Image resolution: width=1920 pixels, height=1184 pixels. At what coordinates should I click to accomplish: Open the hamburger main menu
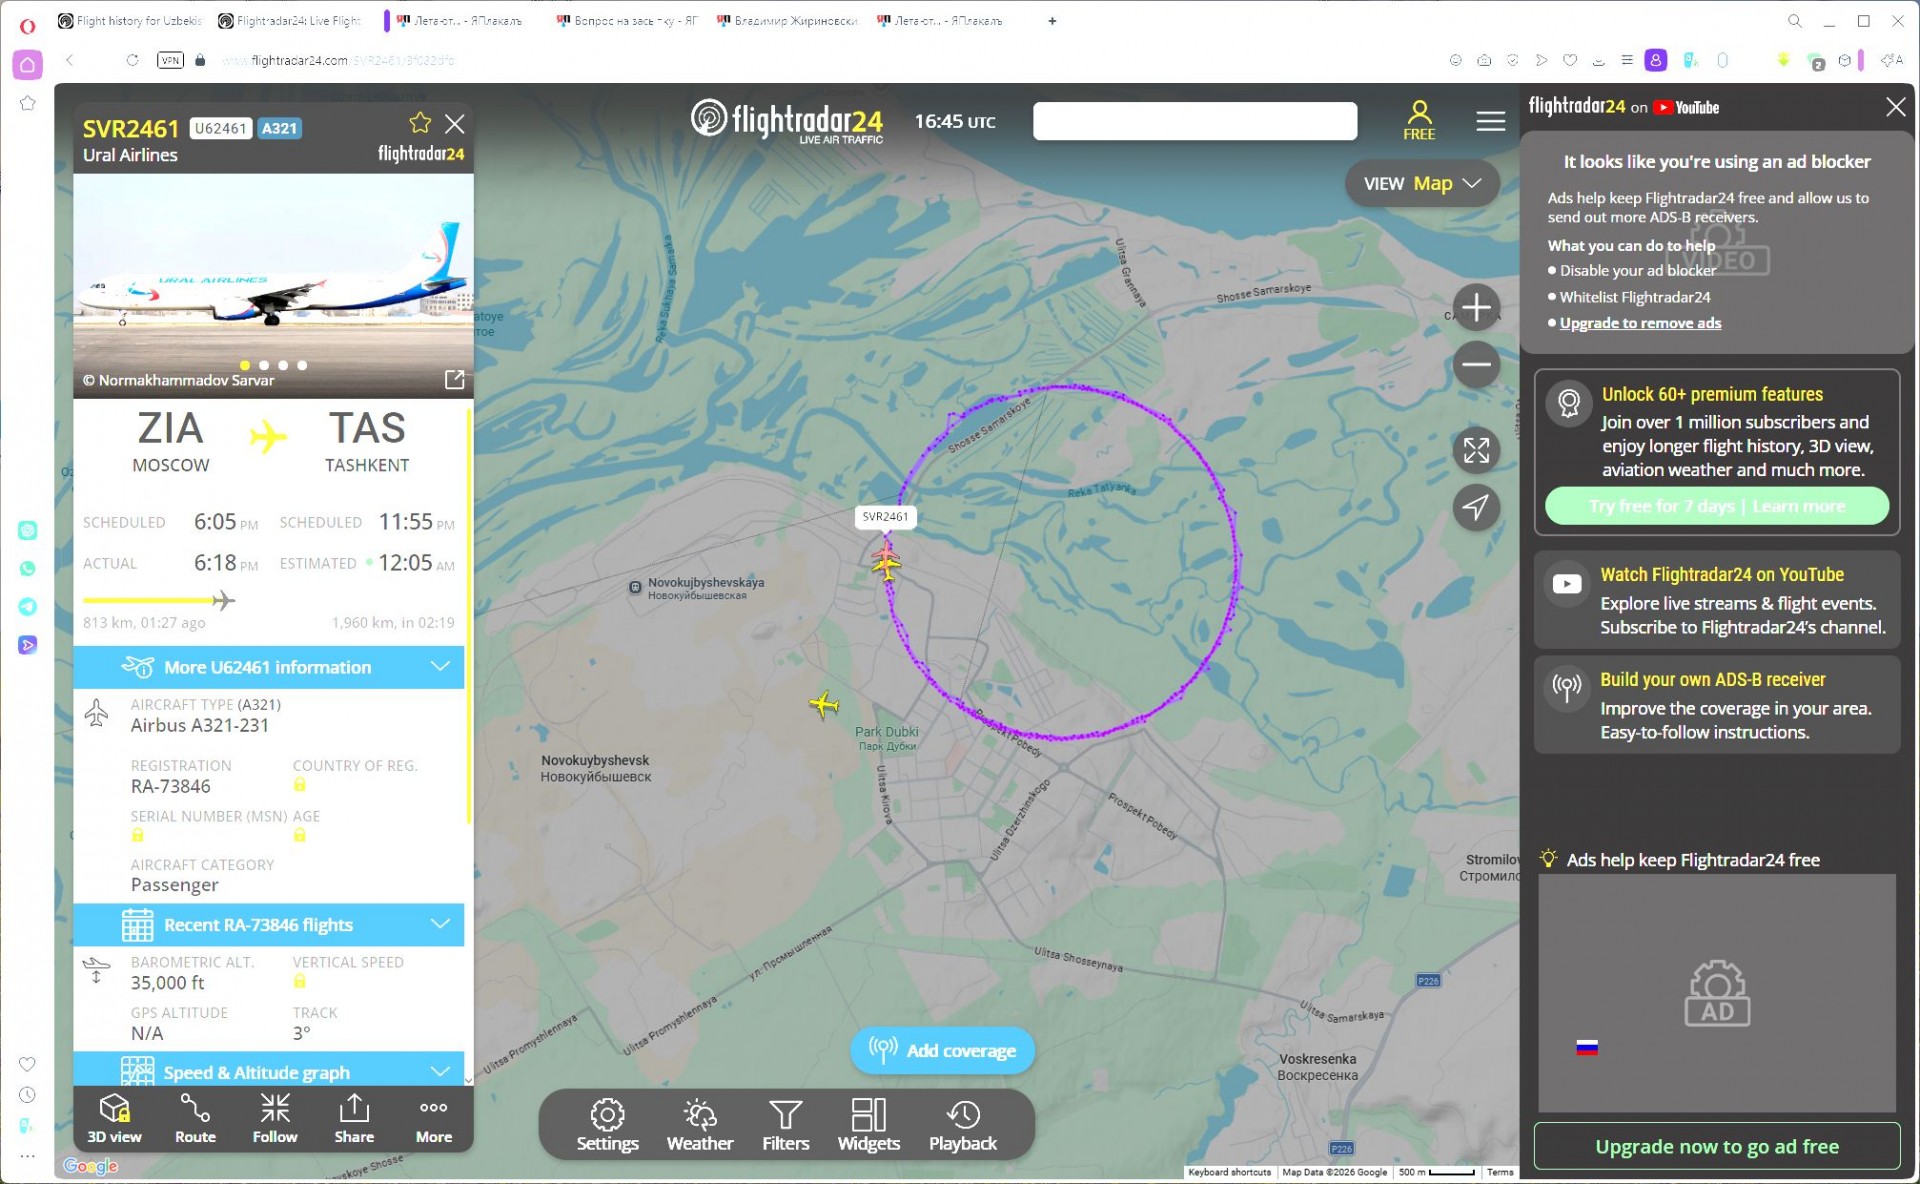[x=1490, y=121]
